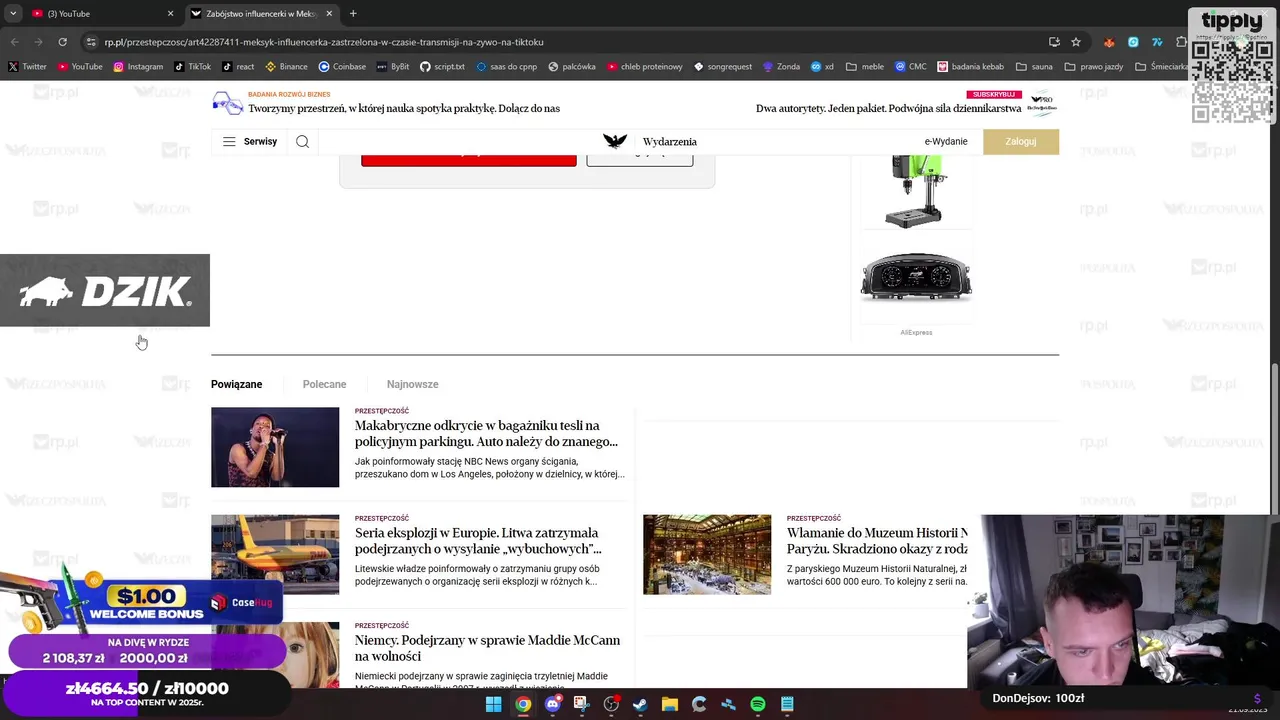Viewport: 1280px width, 720px height.
Task: Click the Tworzymy przestrzeń banner link
Action: 404,108
